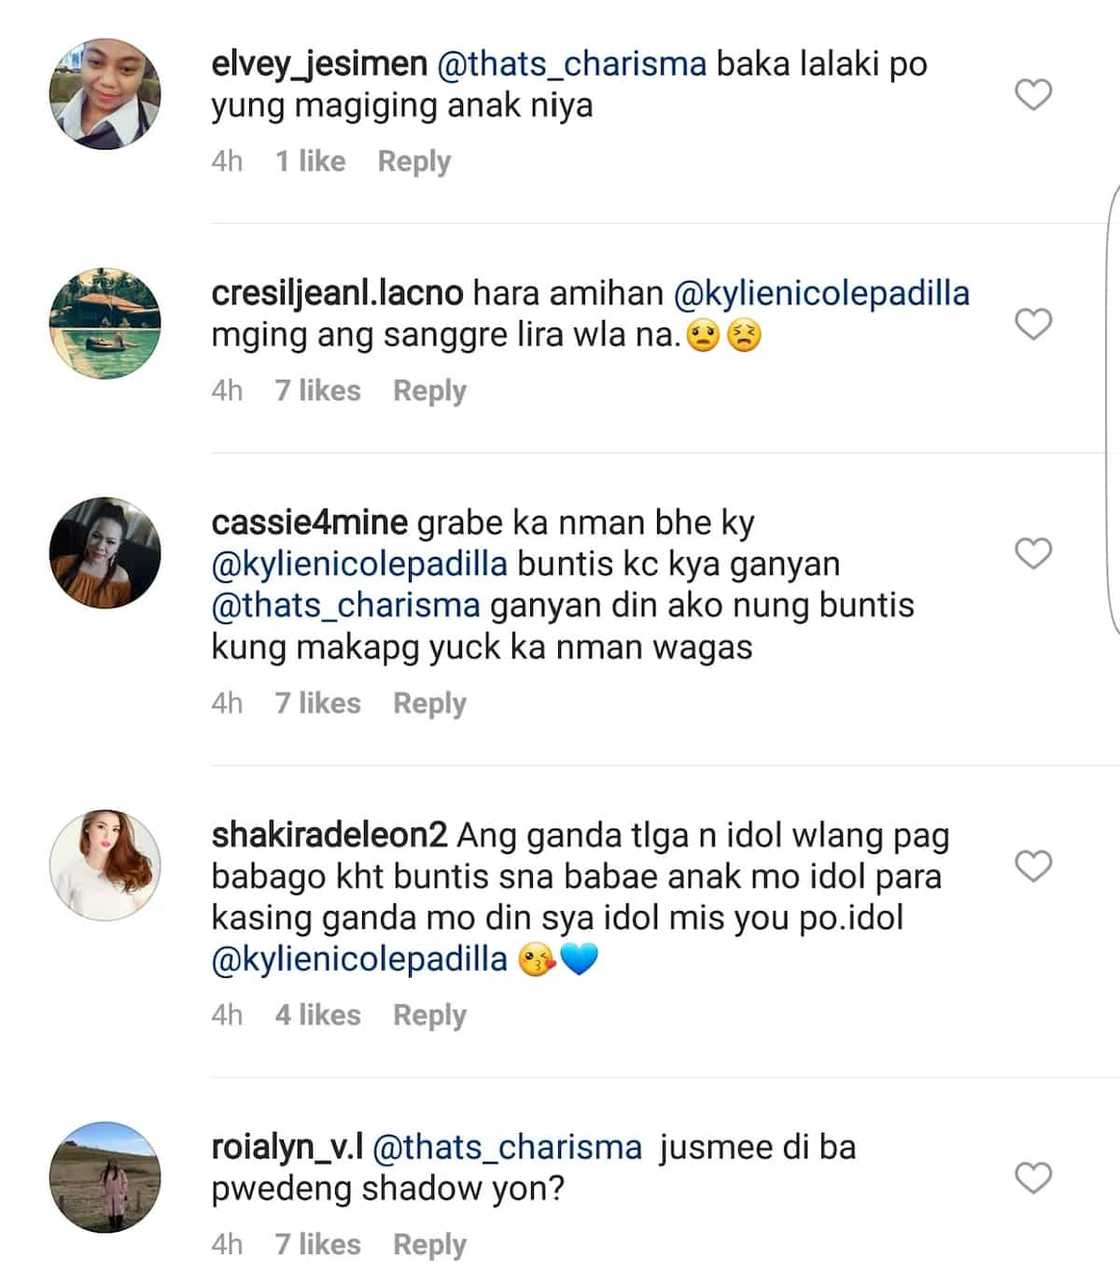The image size is (1120, 1284).
Task: Reply to elvey_jesimen's comment
Action: (414, 162)
